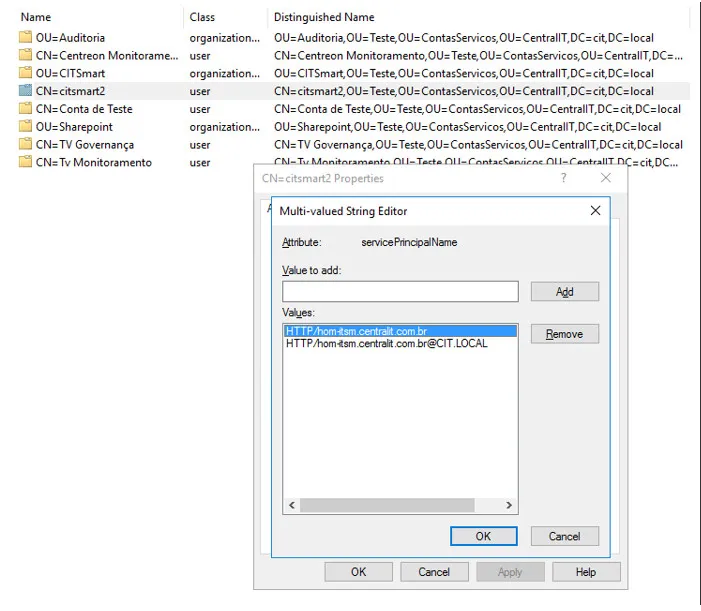Click the class cell of OU=Auditoria row
This screenshot has height=611, width=701.
tap(224, 38)
